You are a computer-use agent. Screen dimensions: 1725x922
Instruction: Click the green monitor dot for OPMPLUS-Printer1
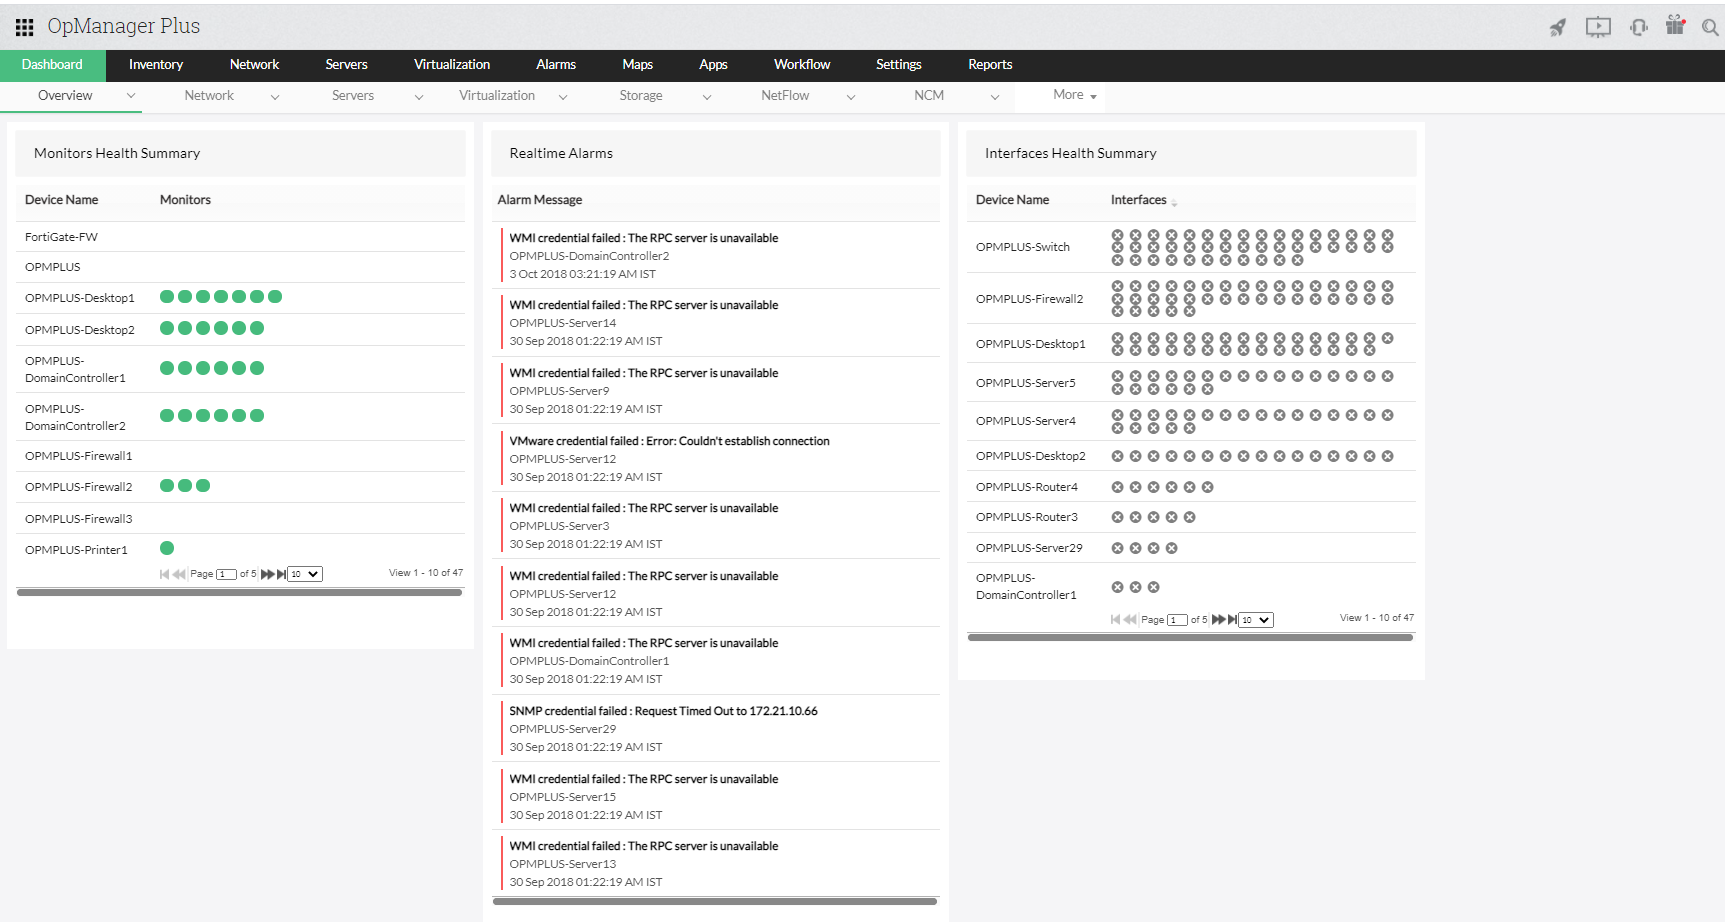tap(167, 548)
